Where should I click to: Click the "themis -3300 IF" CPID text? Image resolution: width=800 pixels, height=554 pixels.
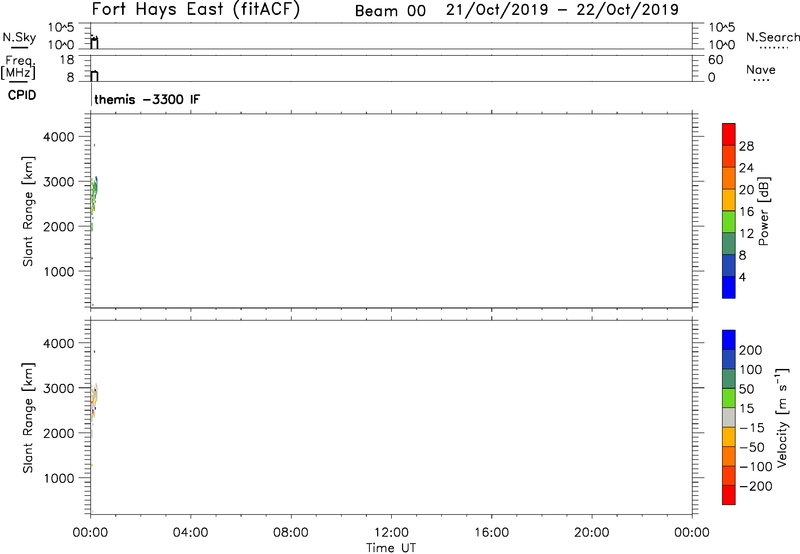click(x=147, y=99)
